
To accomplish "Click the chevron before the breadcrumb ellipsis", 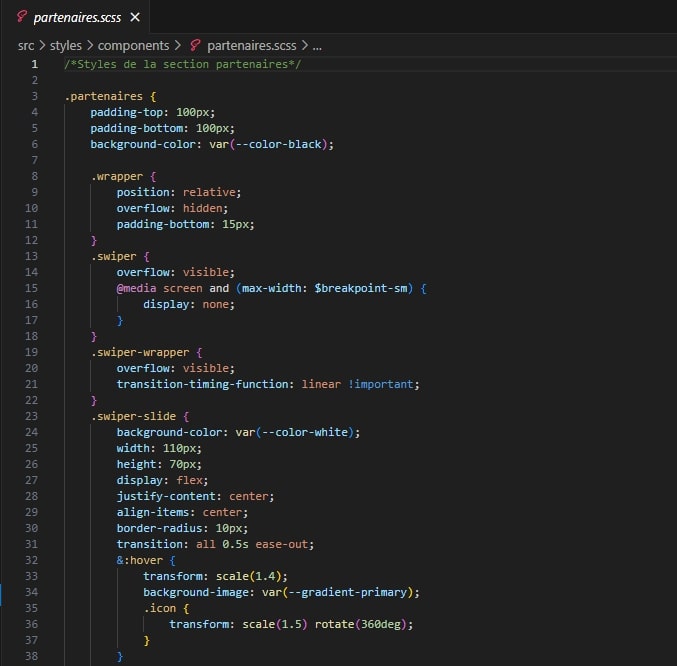I will pos(303,45).
